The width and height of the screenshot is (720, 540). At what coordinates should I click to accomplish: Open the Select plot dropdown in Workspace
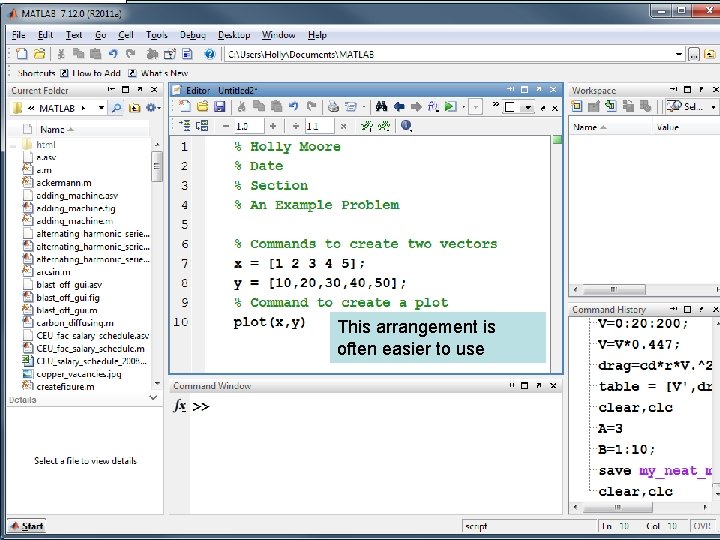[713, 107]
